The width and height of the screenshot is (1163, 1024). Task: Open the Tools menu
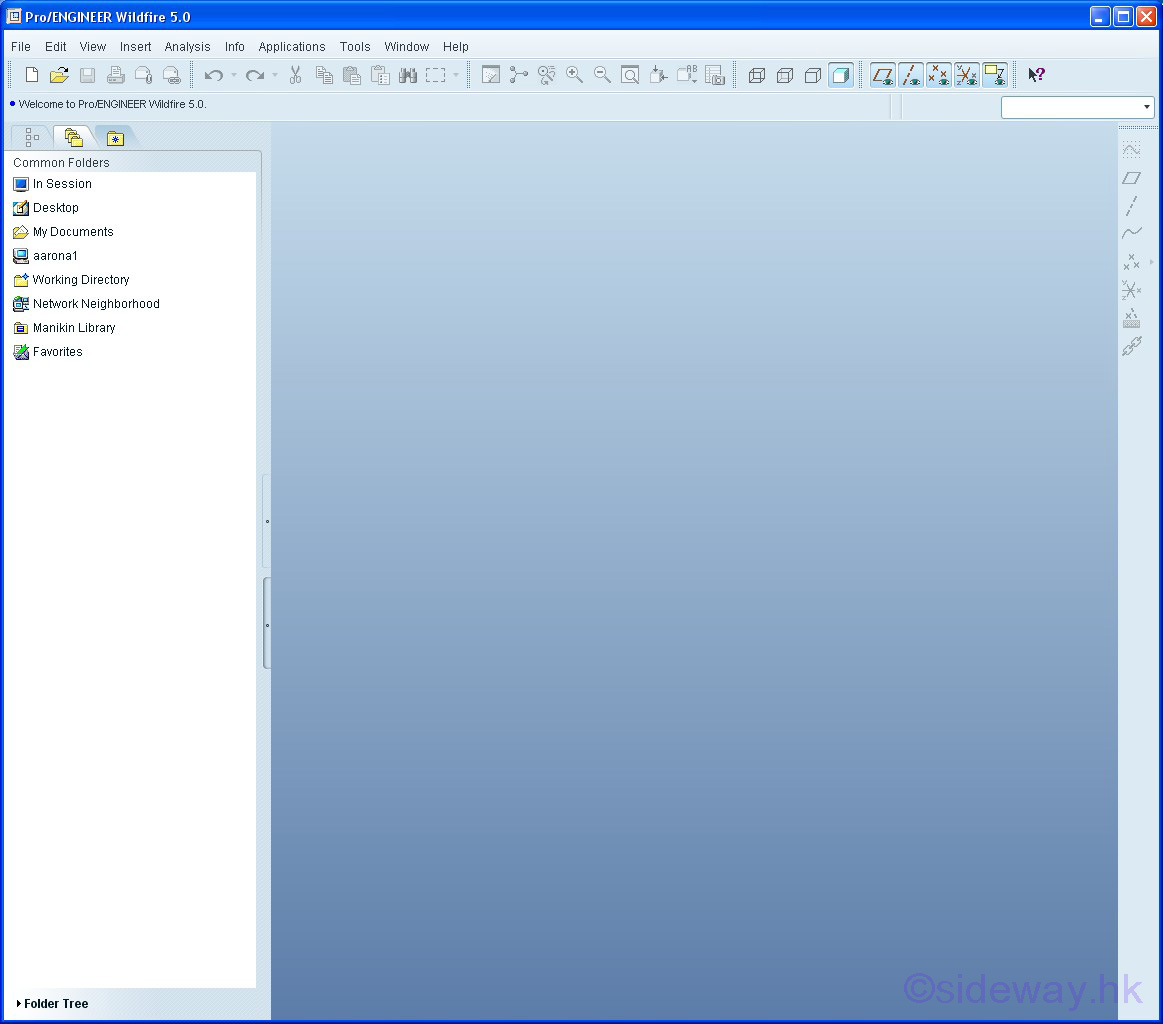pyautogui.click(x=355, y=47)
